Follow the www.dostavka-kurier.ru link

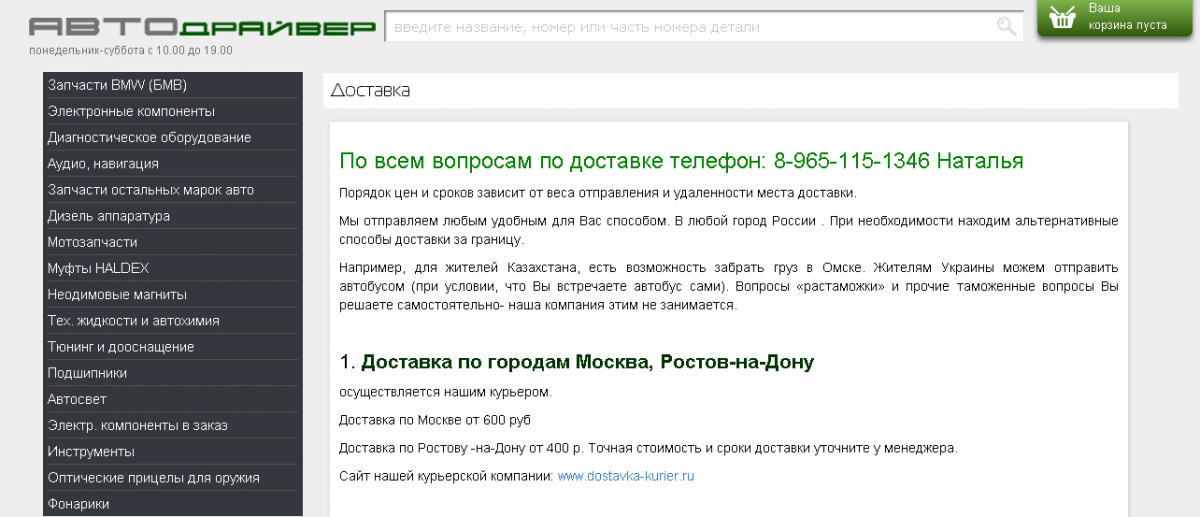(626, 476)
